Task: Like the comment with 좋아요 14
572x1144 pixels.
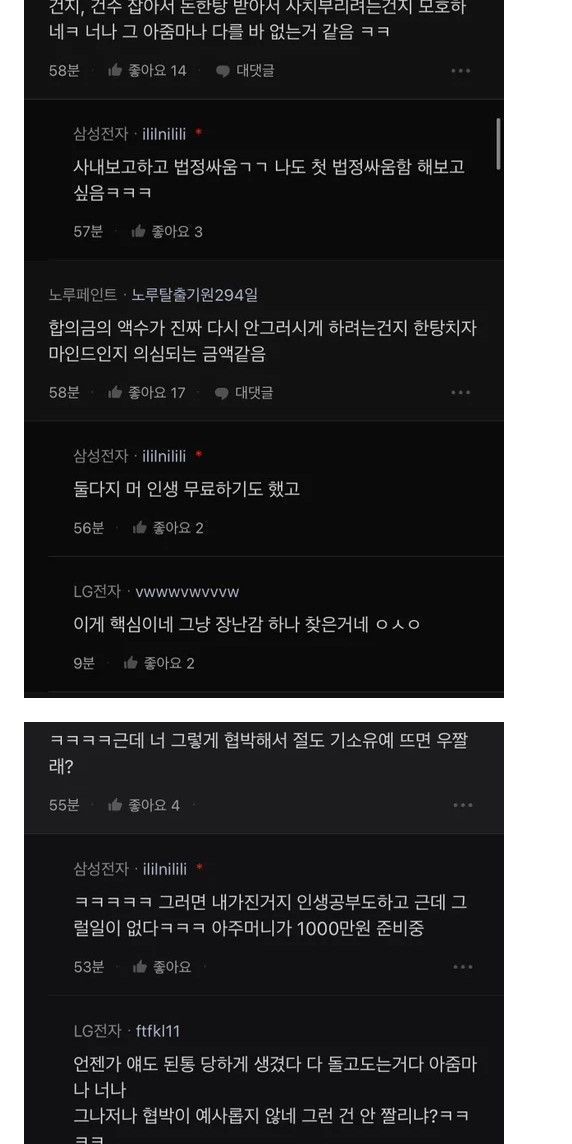Action: 147,71
